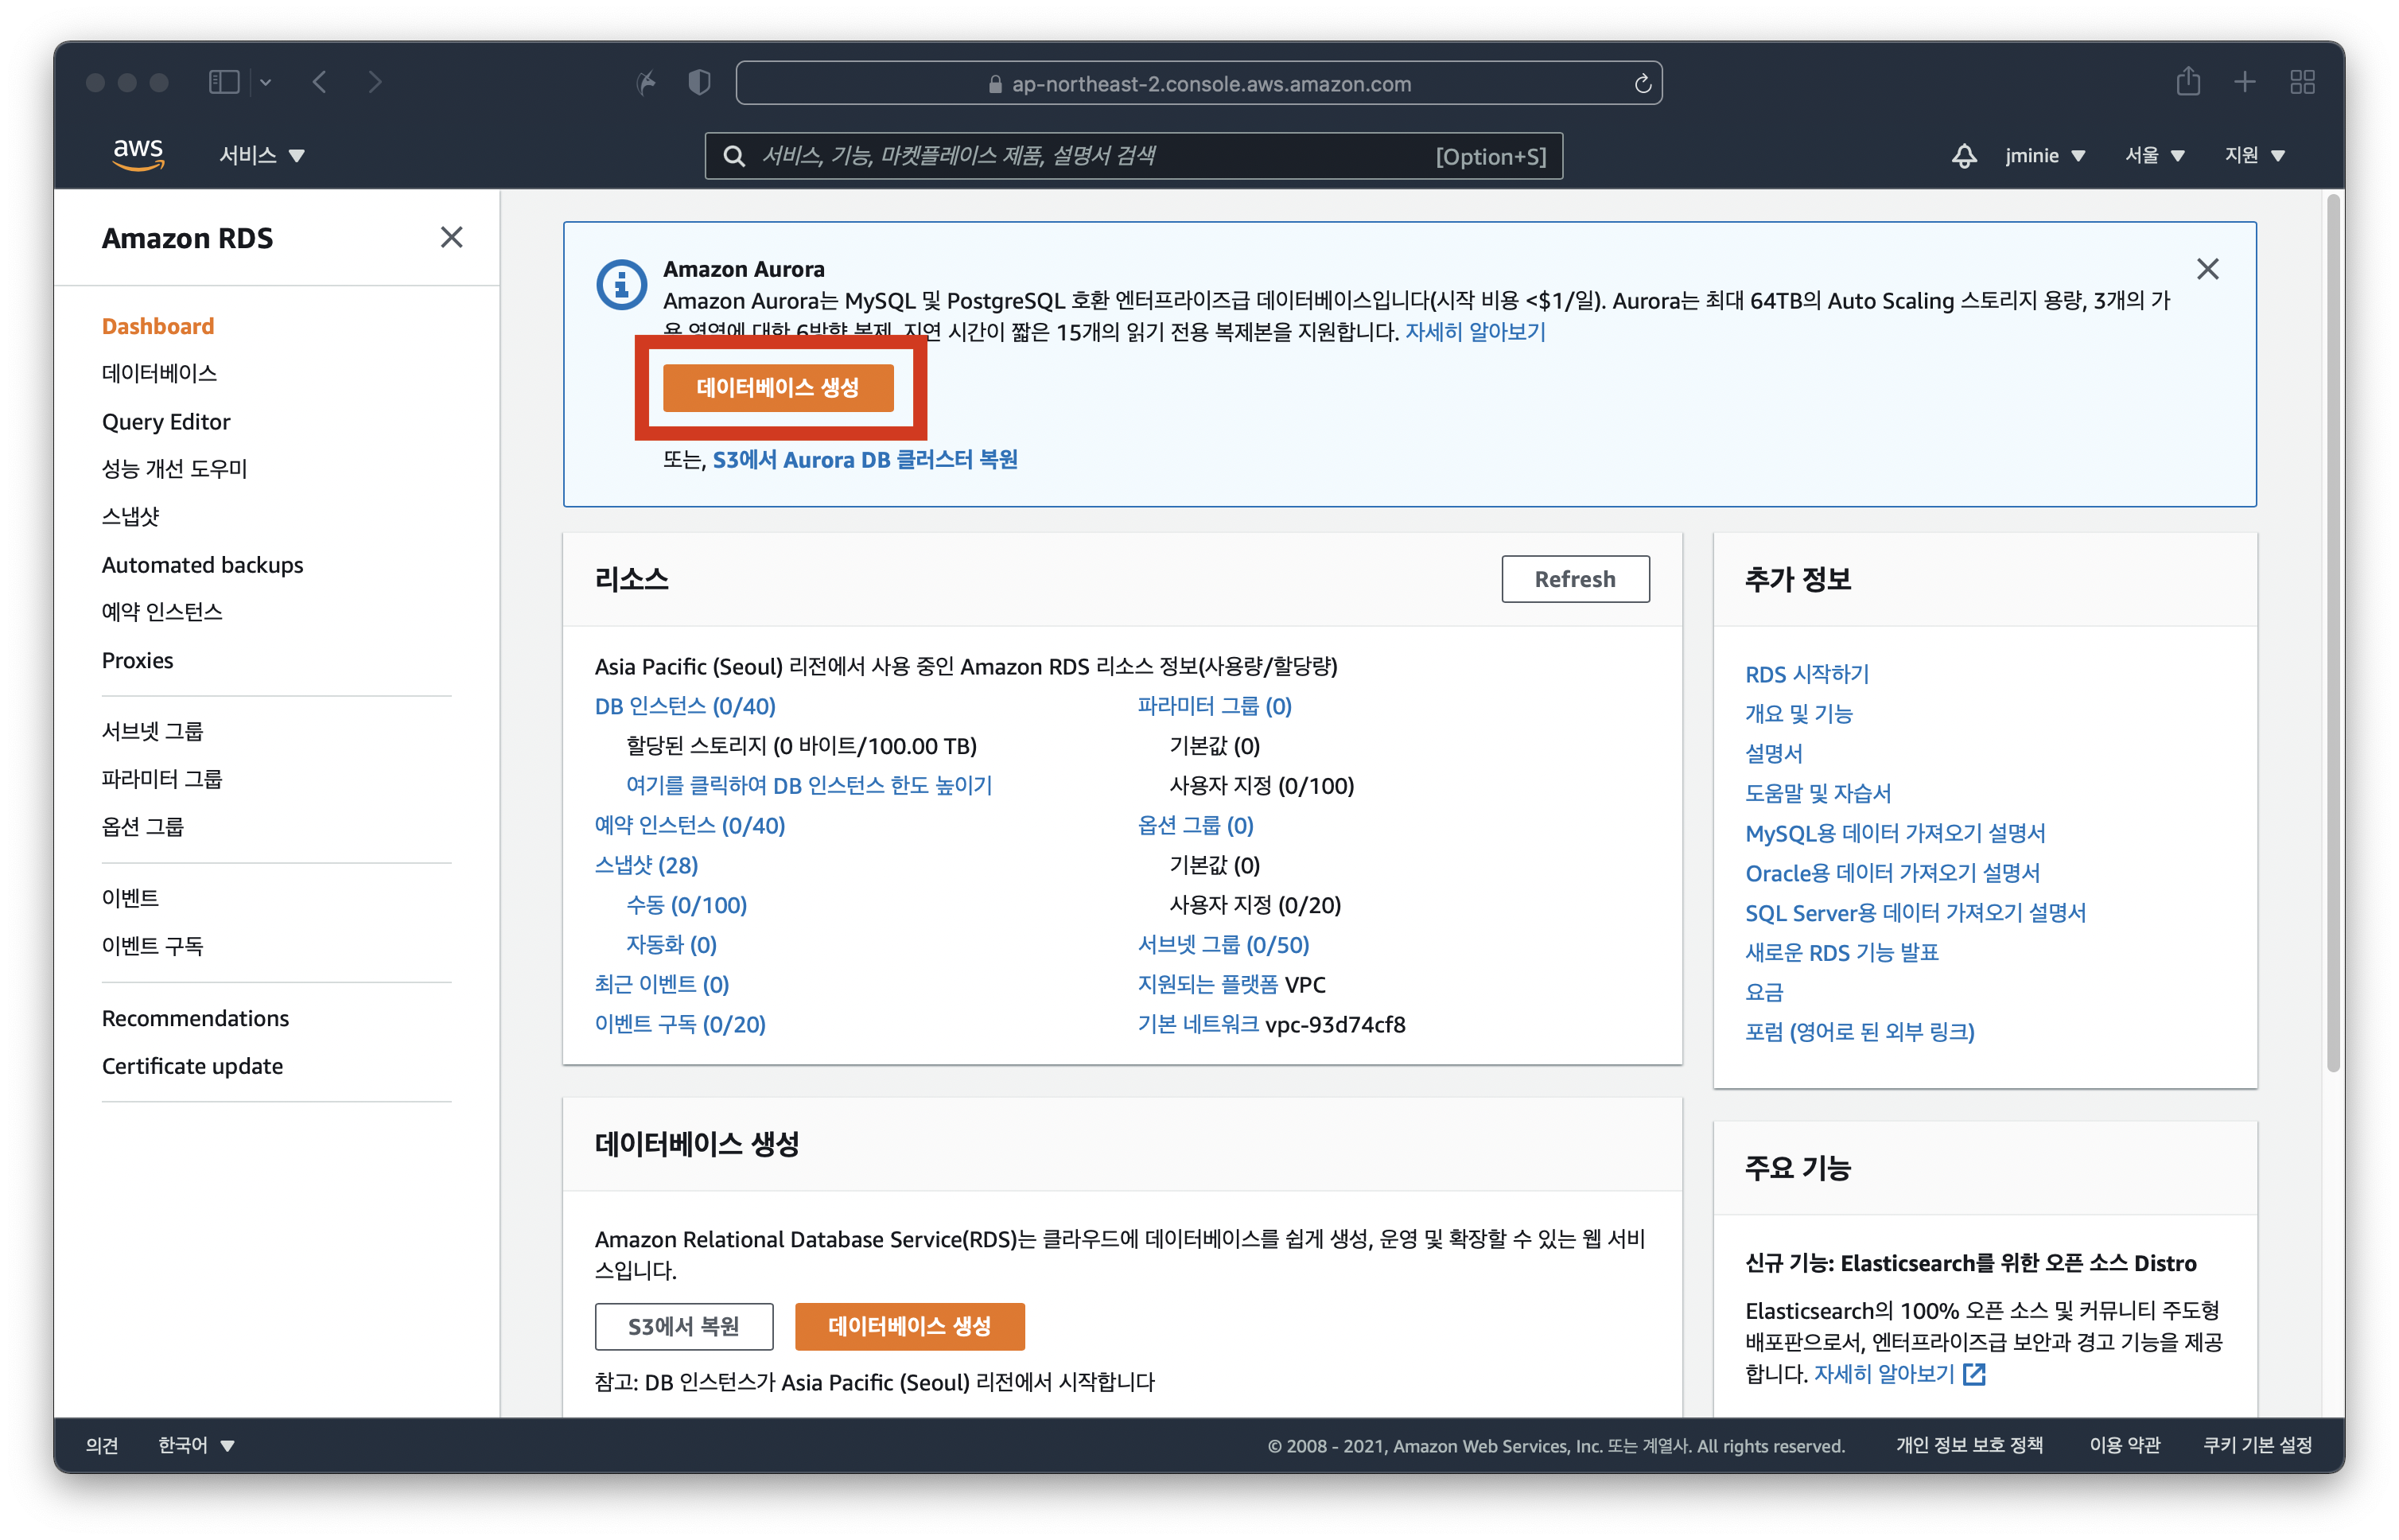Open the DB 인스턴스 (0/40) link

tap(685, 706)
